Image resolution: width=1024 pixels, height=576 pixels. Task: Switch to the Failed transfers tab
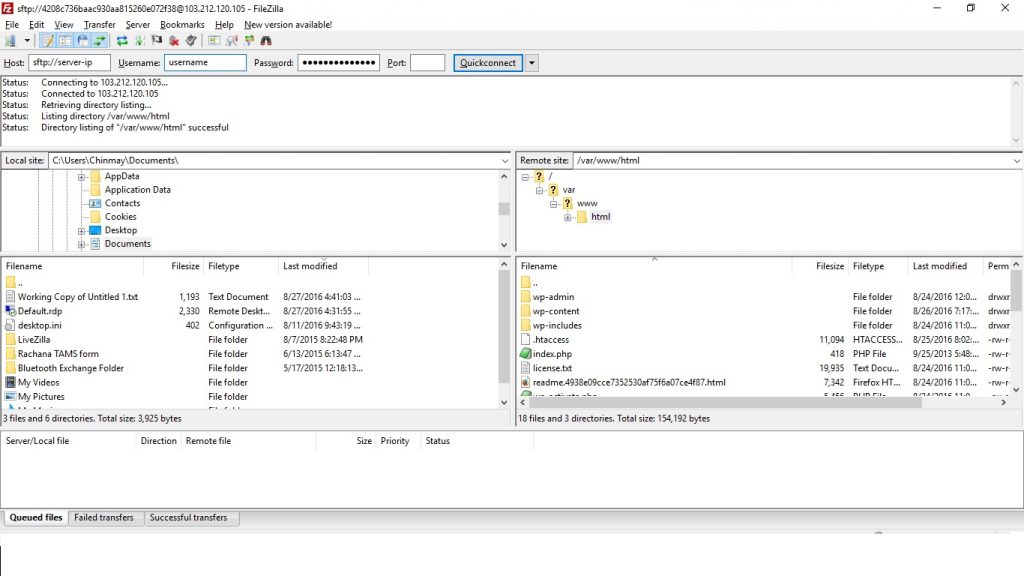point(104,518)
